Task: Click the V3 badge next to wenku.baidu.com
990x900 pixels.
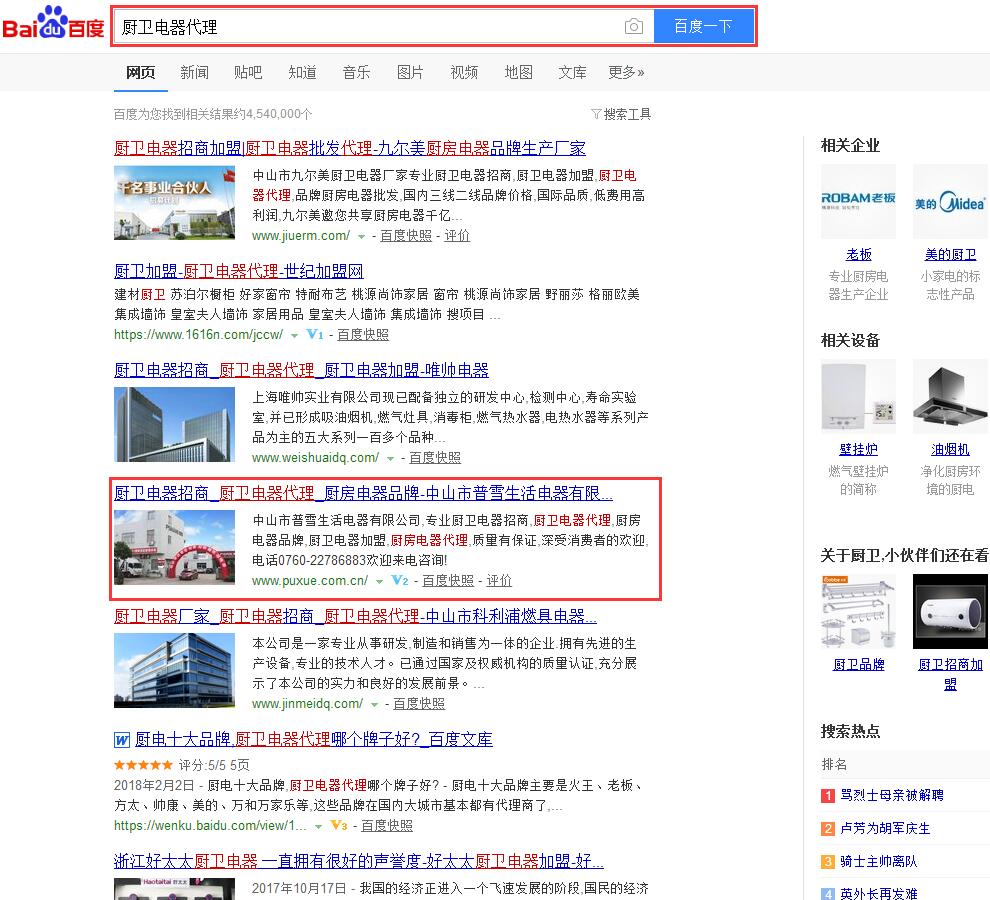Action: coord(339,826)
